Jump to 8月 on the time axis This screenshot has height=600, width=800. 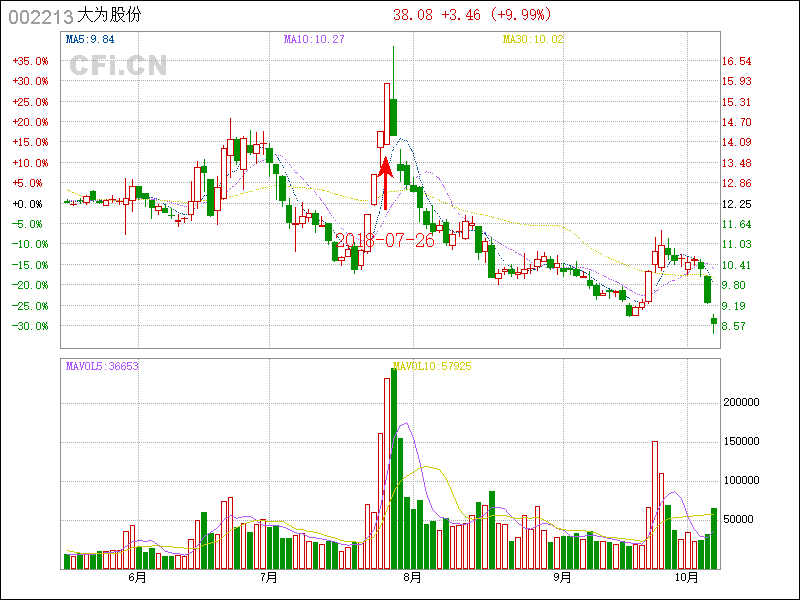(x=412, y=578)
